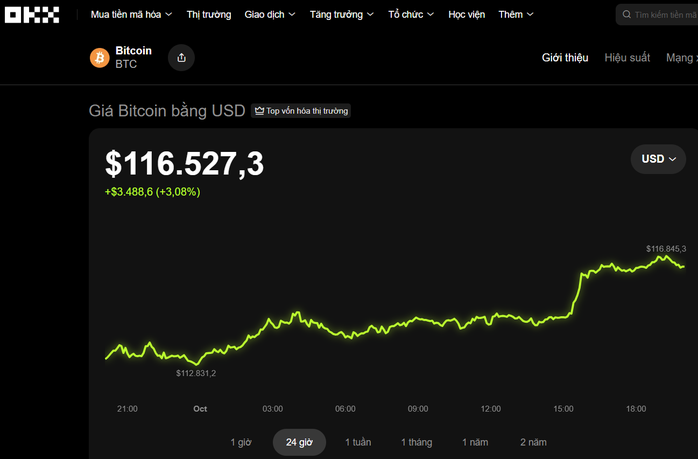Set chart range to 1 tuần

pos(358,442)
